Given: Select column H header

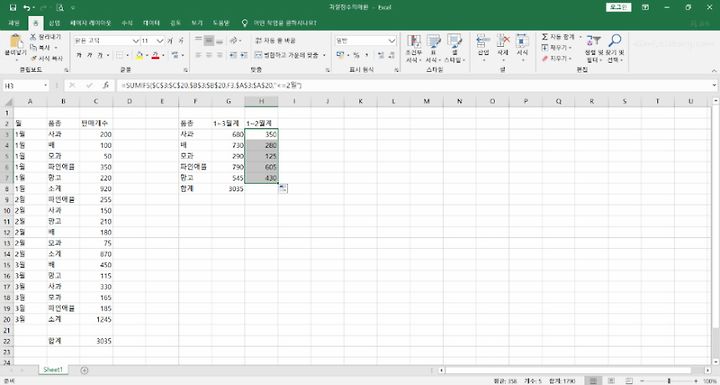Looking at the screenshot, I should pos(261,101).
